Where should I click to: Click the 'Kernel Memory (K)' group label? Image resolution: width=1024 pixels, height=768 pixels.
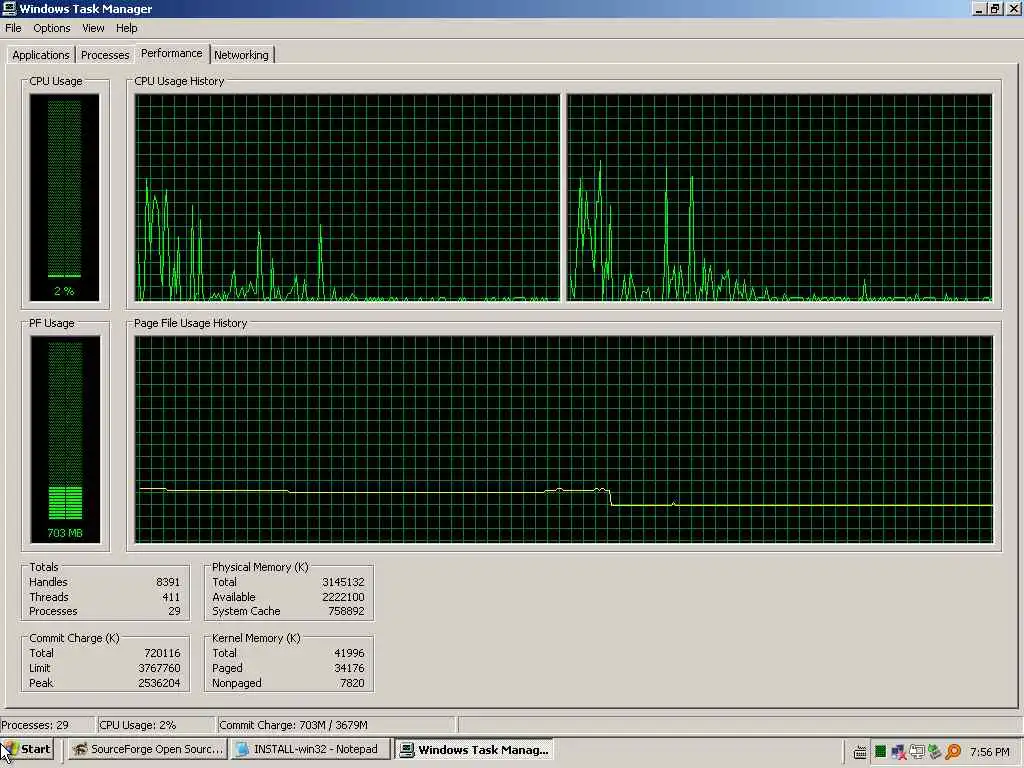click(x=256, y=638)
